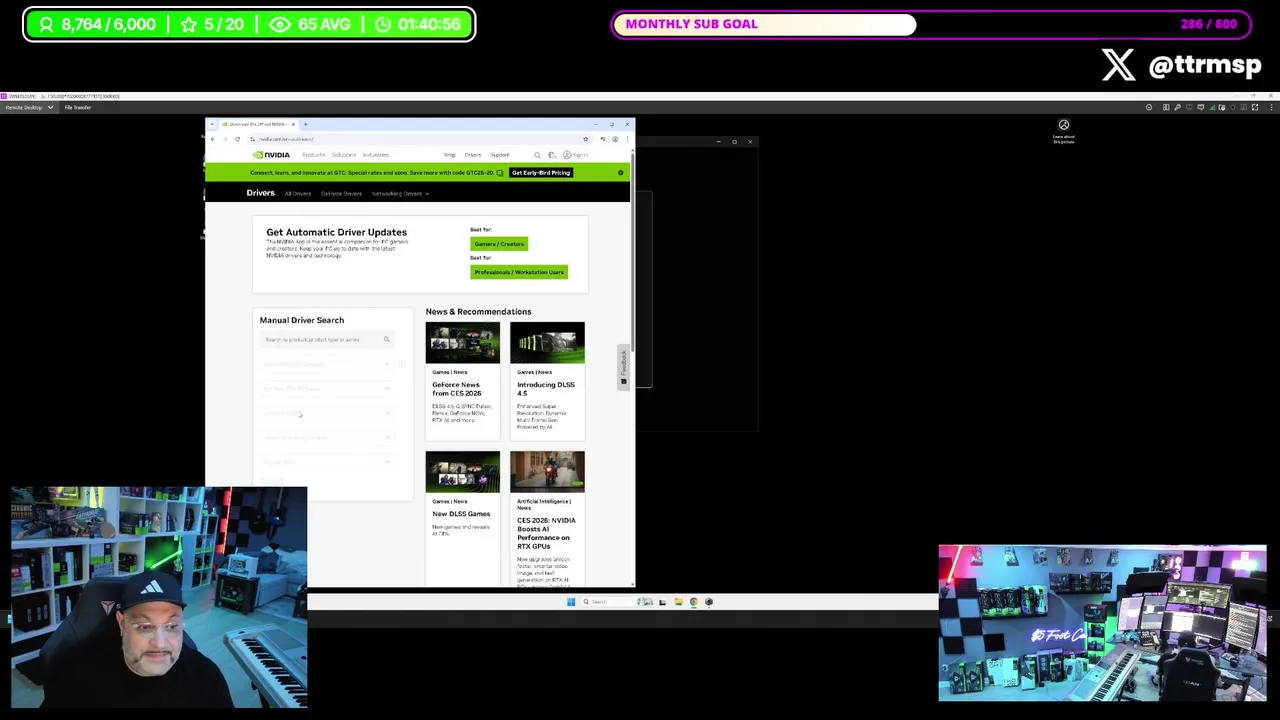Select the GeForce Drivers sub-navigation link

(x=341, y=194)
